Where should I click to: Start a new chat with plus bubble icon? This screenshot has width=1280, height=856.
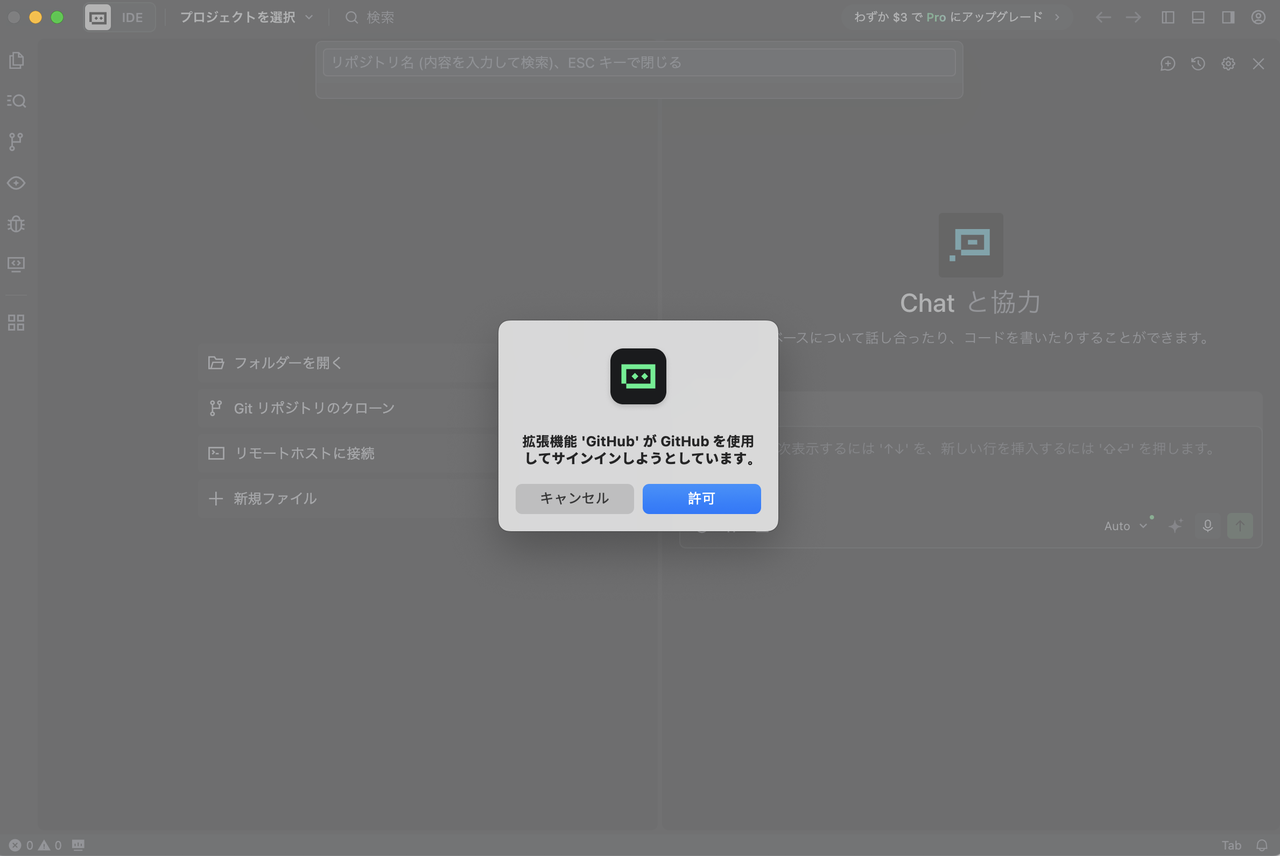pos(1168,63)
